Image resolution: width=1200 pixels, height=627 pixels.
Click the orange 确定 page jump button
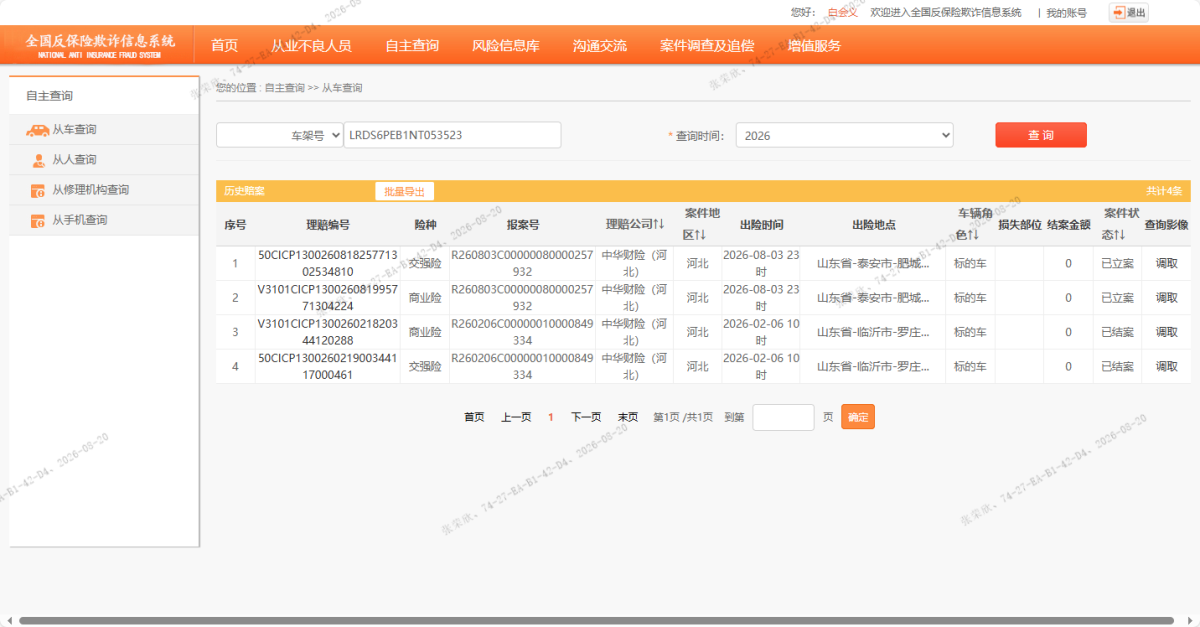click(858, 417)
